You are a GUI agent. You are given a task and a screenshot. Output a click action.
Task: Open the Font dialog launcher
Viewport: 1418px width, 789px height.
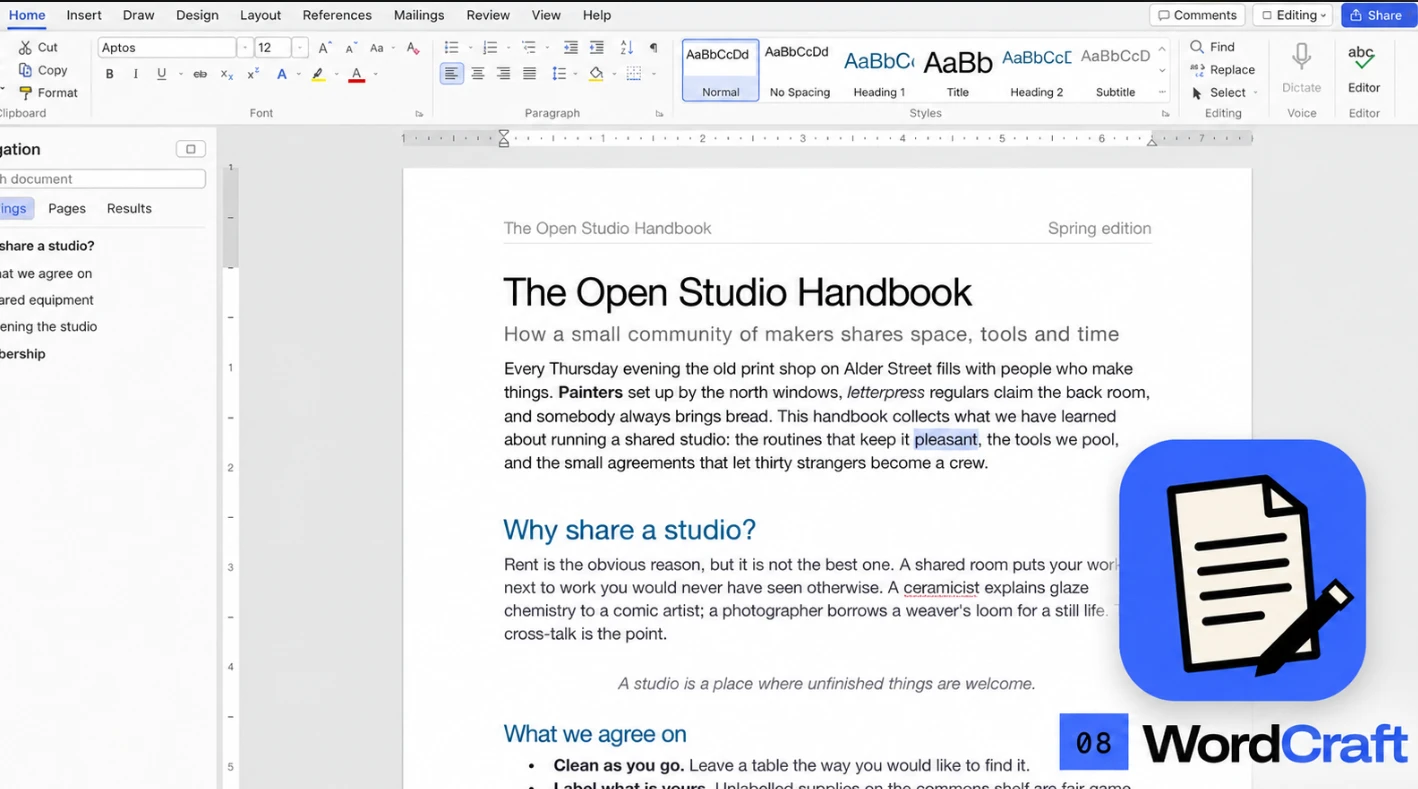pyautogui.click(x=419, y=114)
